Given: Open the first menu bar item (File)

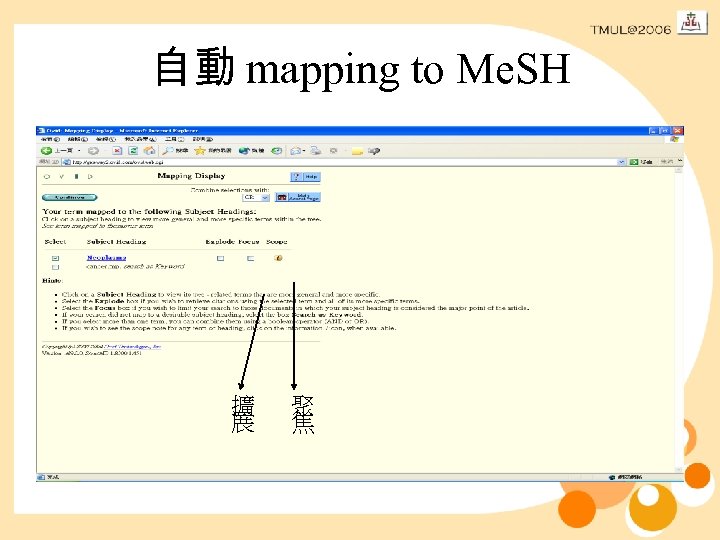Looking at the screenshot, I should click(50, 139).
